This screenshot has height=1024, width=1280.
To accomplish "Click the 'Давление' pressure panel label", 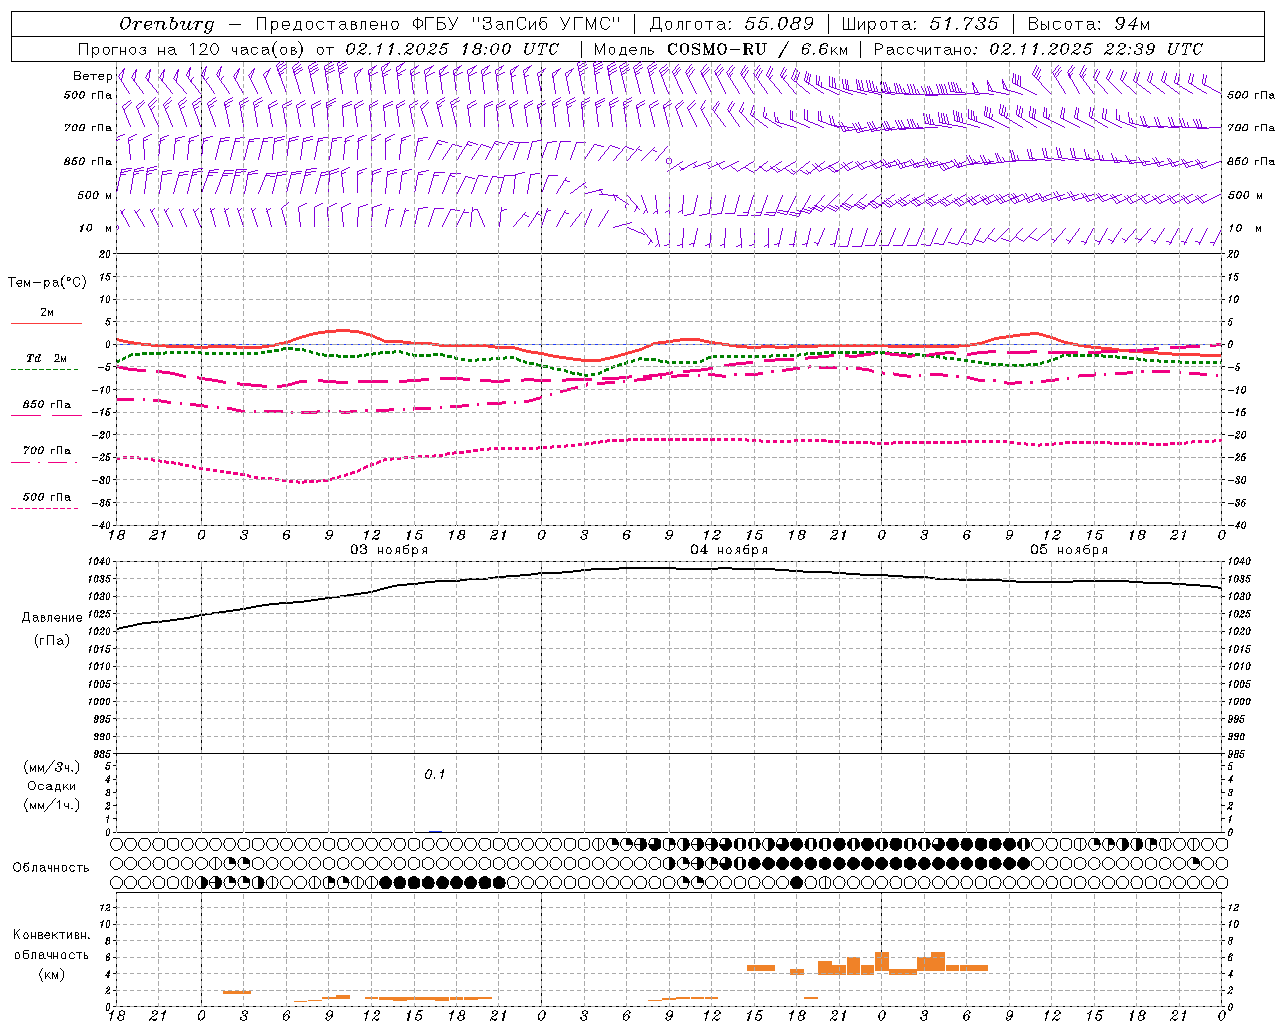I will (x=52, y=618).
